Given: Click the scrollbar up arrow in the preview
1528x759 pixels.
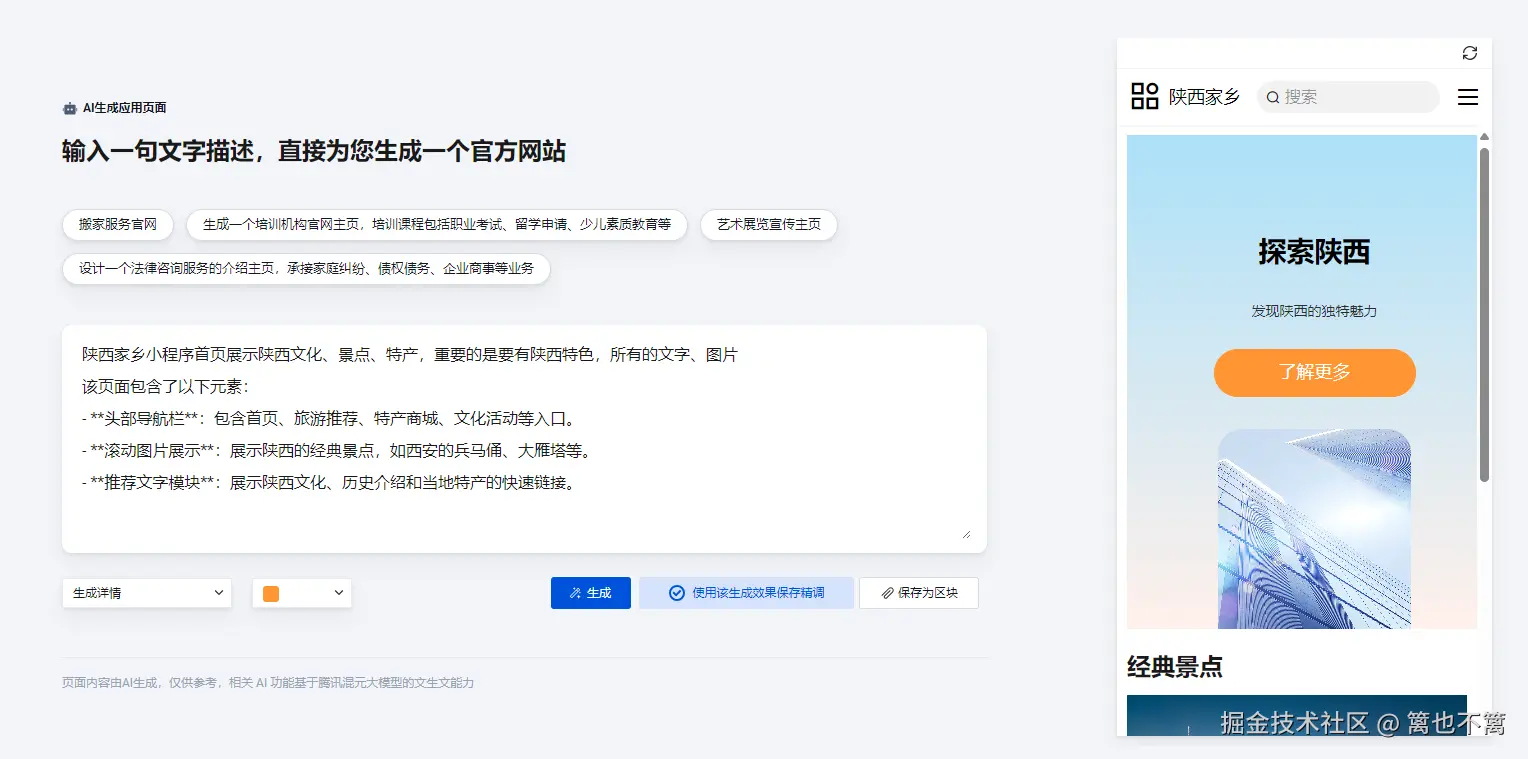Looking at the screenshot, I should [1484, 136].
